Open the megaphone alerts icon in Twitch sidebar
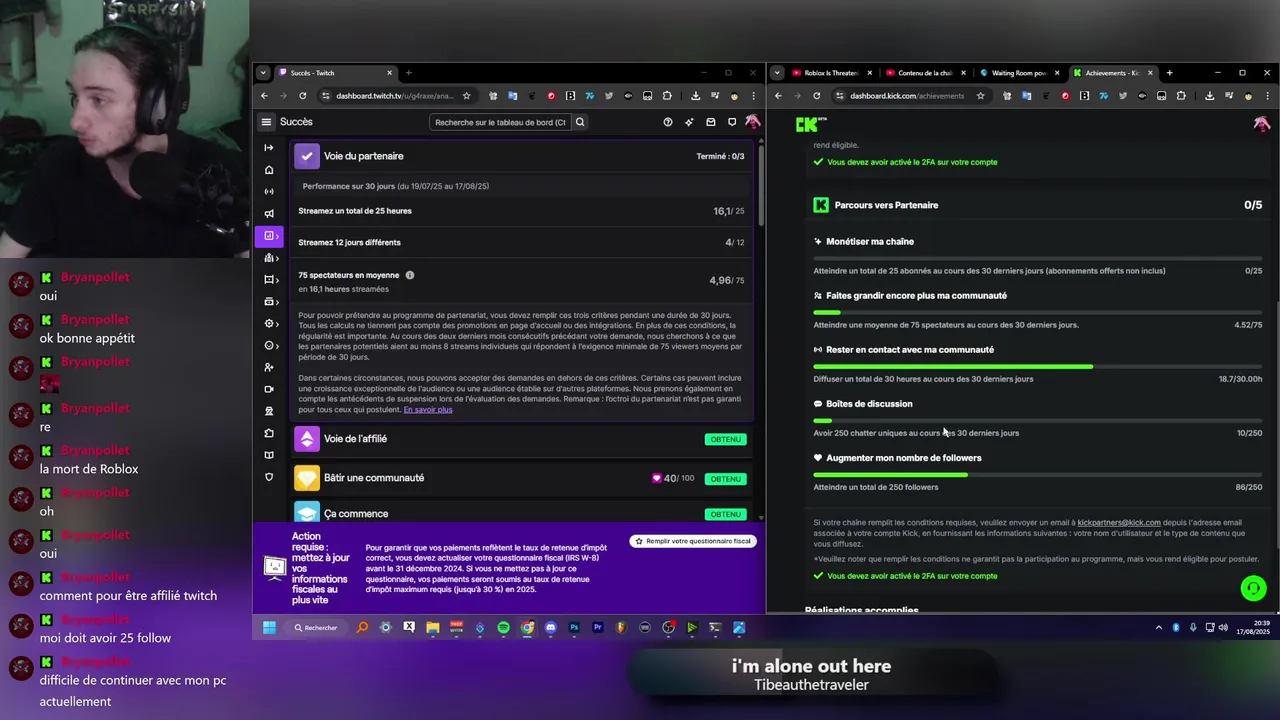The width and height of the screenshot is (1280, 720). click(x=268, y=214)
